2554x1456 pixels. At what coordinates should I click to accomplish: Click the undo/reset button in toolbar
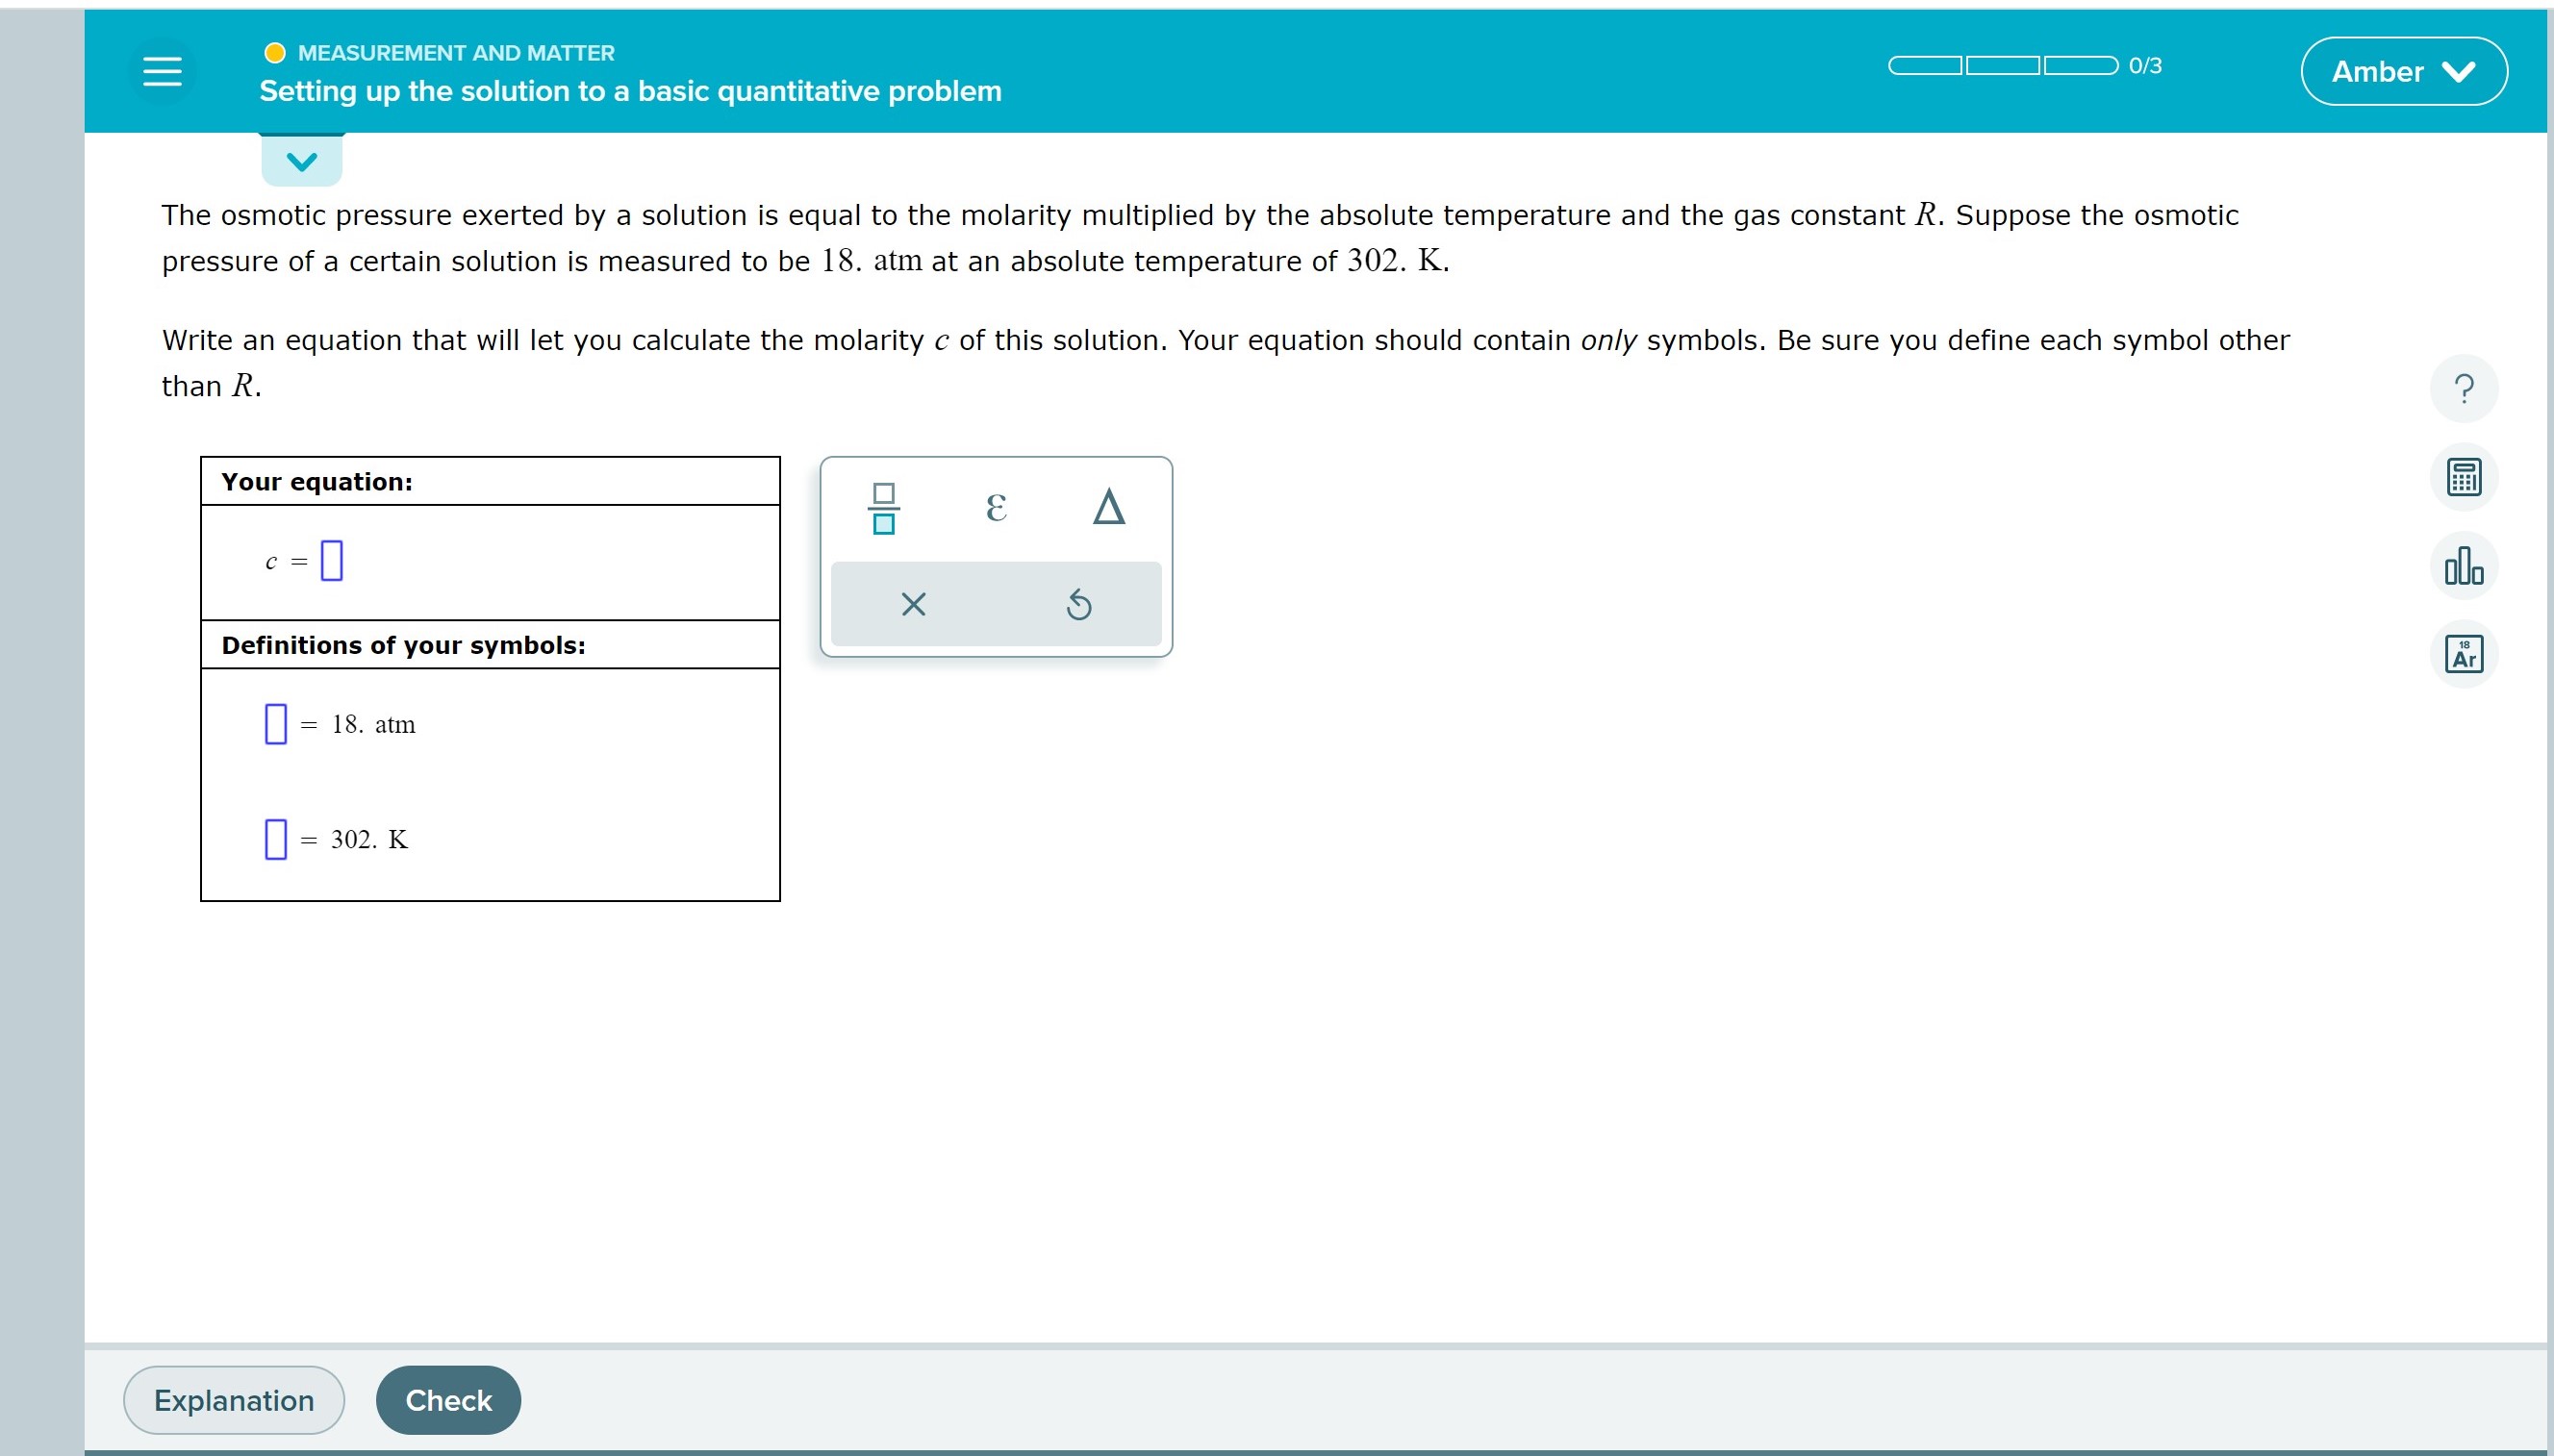point(1078,603)
